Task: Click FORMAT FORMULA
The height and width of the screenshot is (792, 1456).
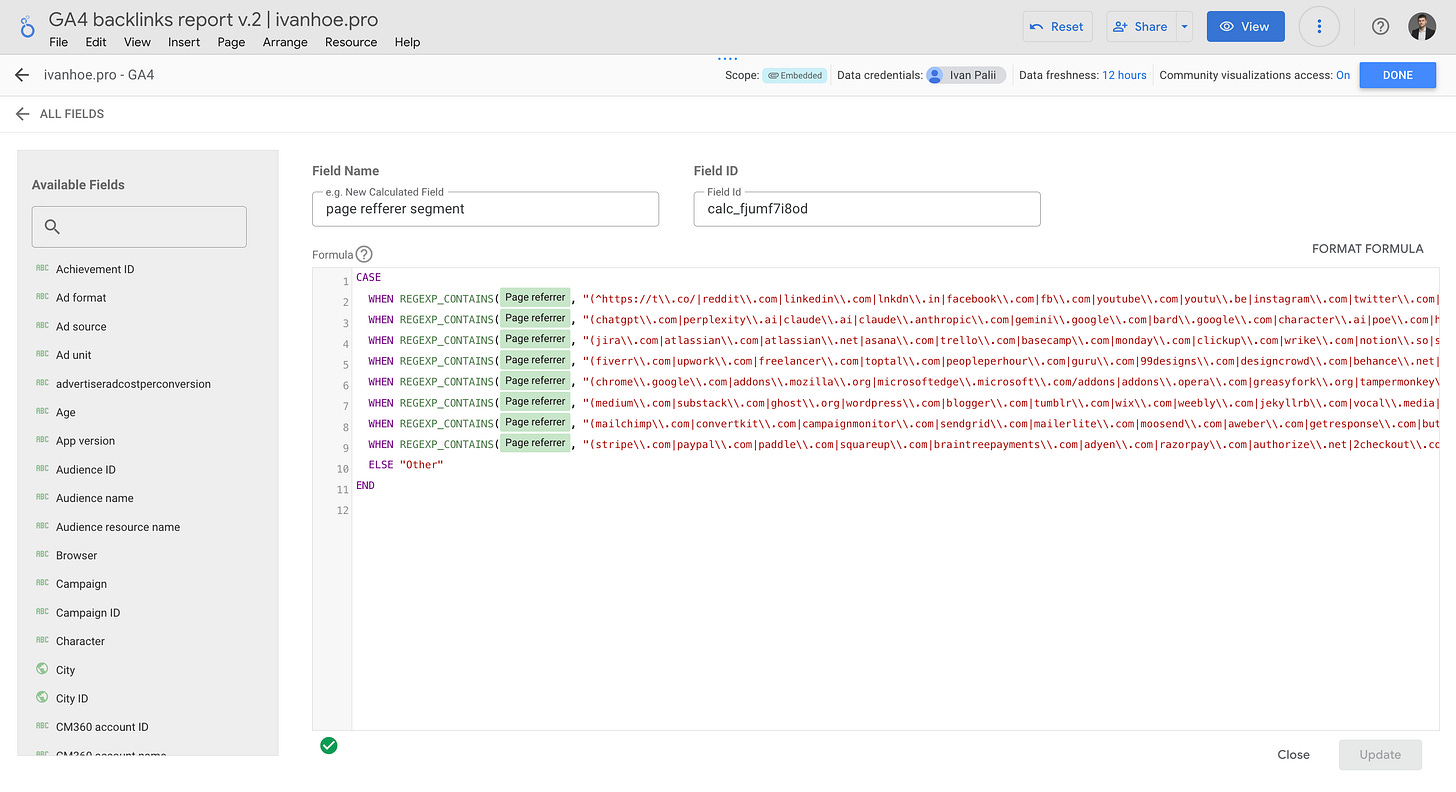Action: point(1367,249)
